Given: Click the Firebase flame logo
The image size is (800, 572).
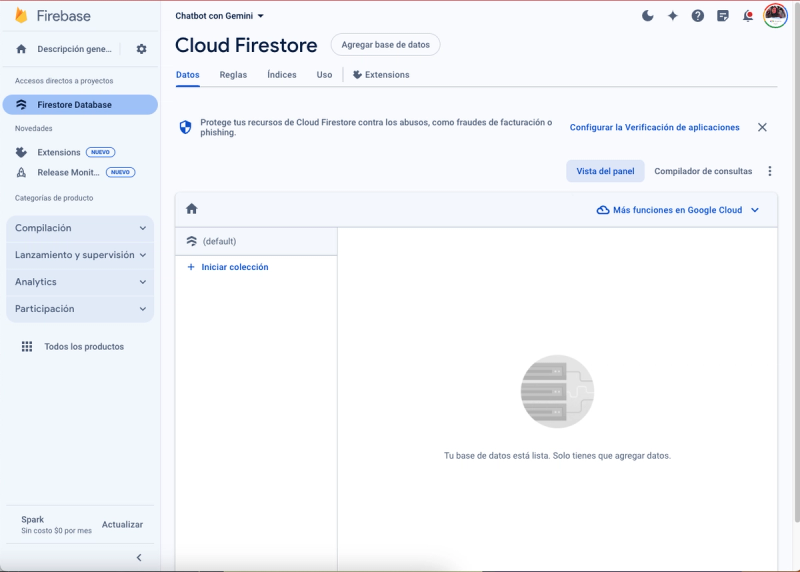Looking at the screenshot, I should (x=21, y=15).
